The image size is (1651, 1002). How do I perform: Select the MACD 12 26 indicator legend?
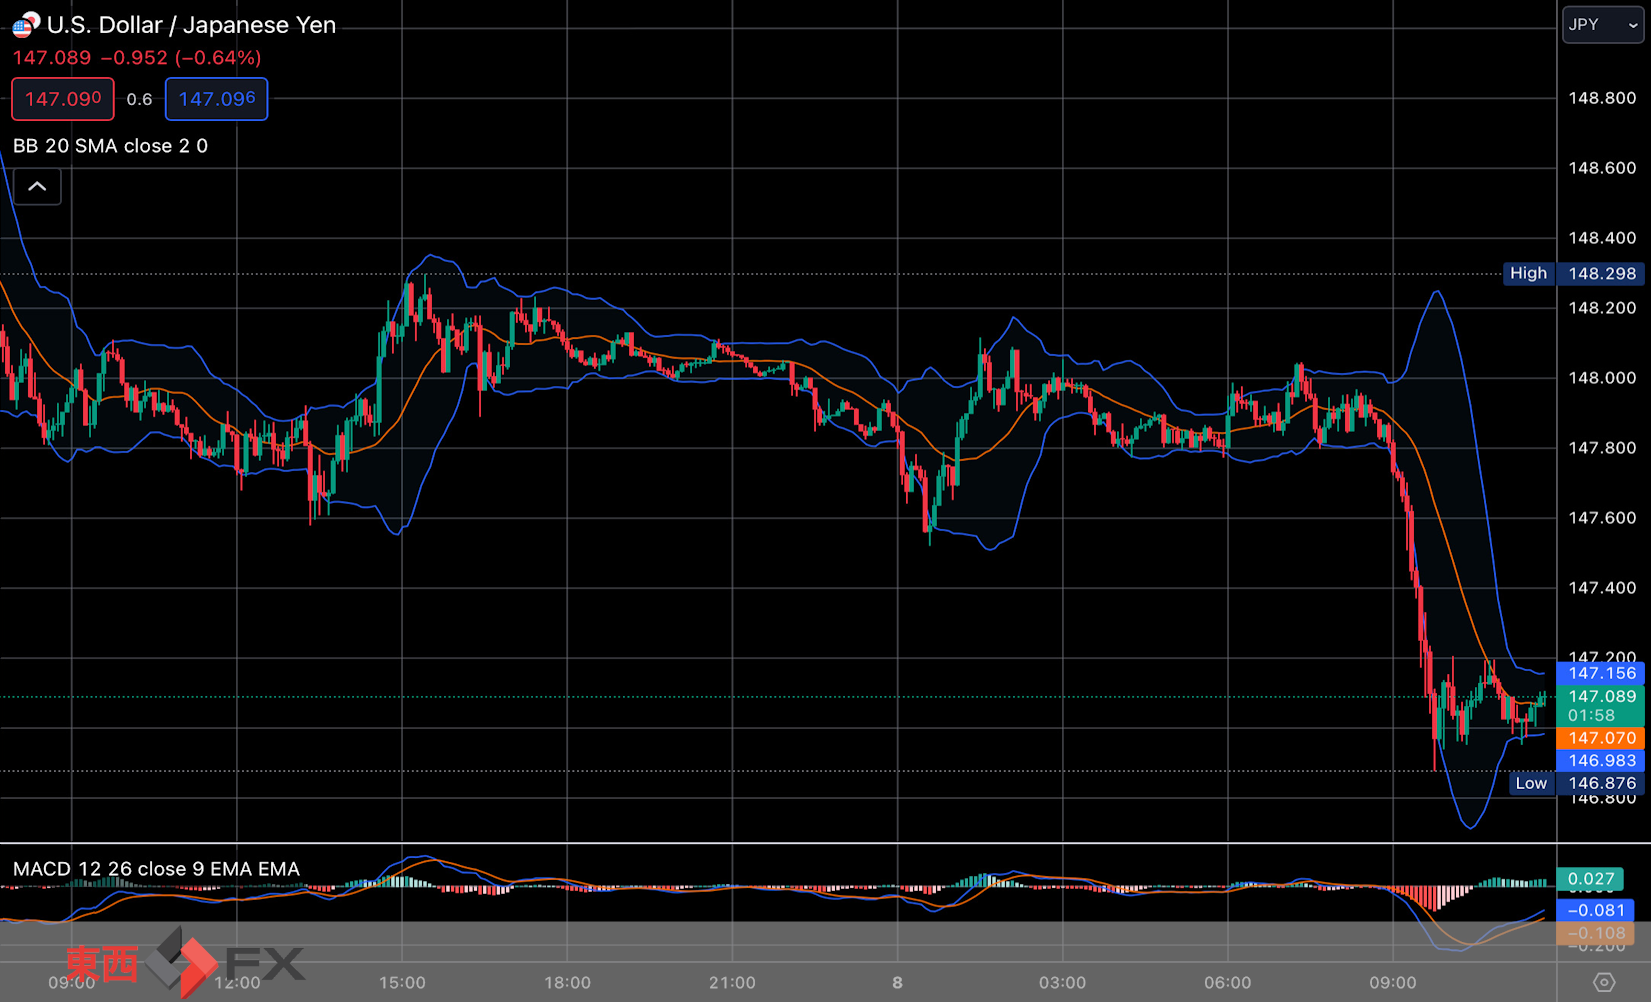(156, 869)
